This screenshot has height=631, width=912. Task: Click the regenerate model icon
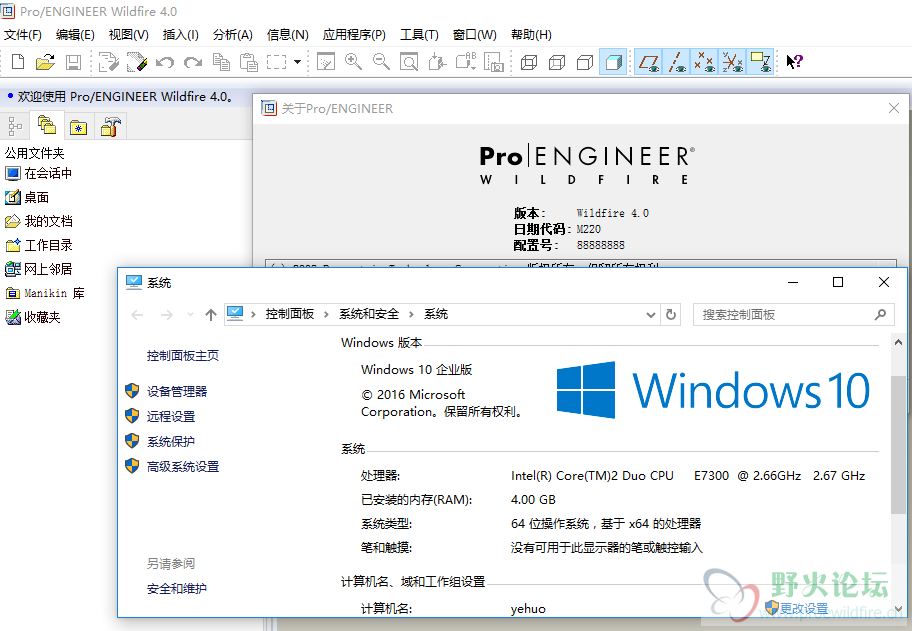click(109, 62)
